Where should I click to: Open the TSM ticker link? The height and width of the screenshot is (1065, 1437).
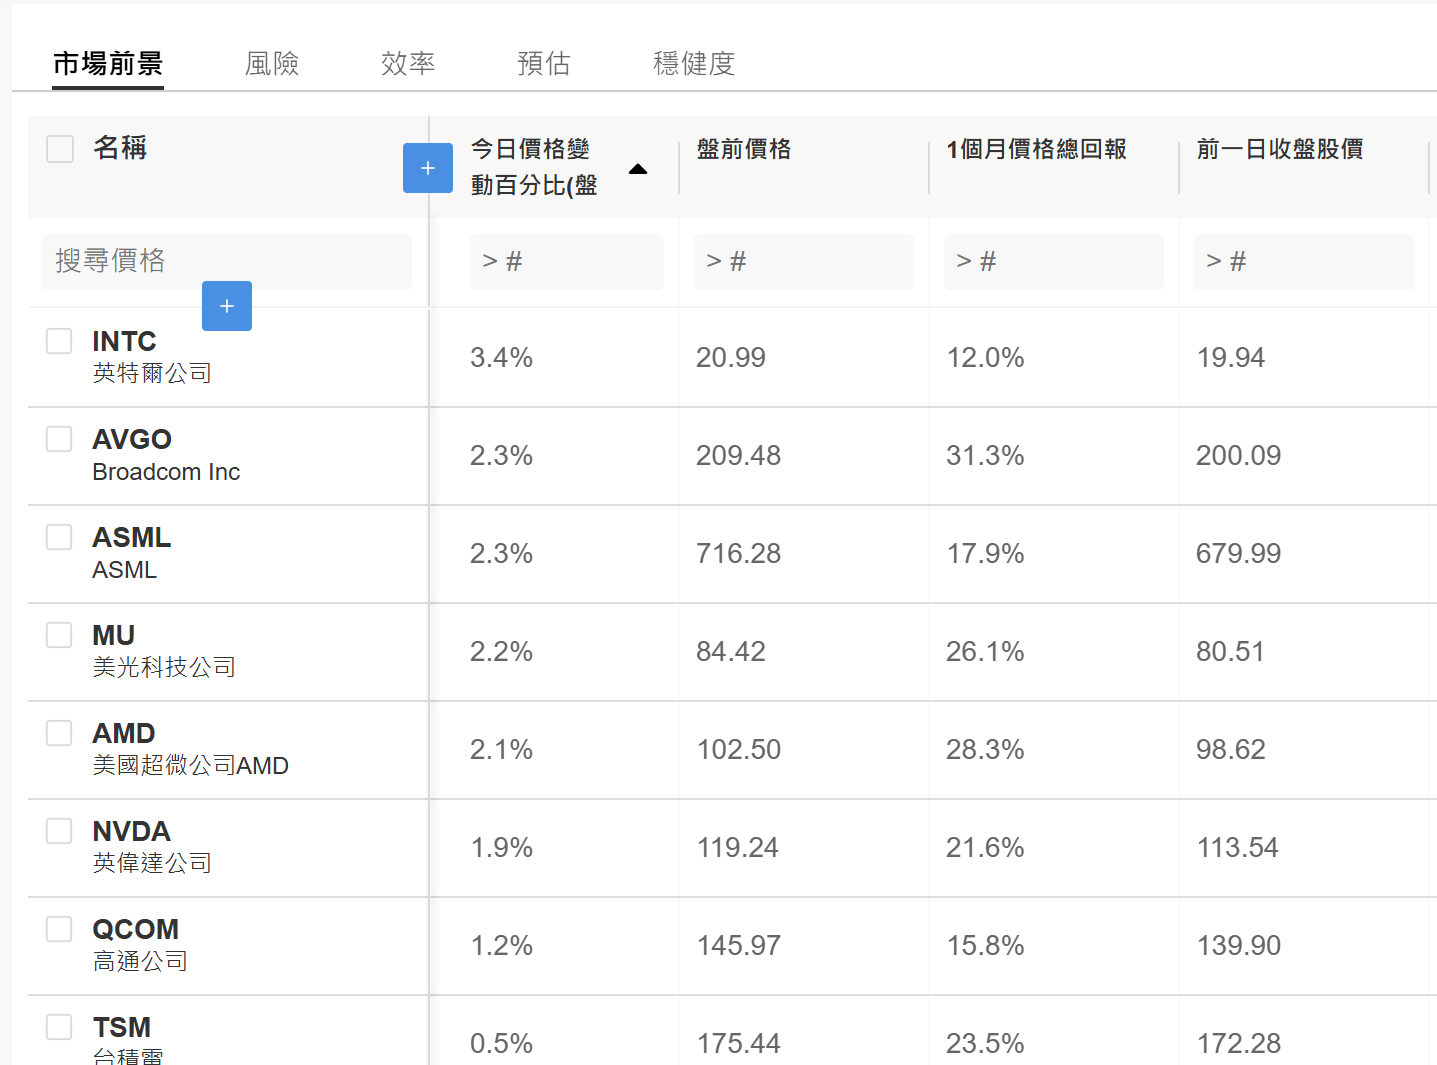(x=122, y=1027)
